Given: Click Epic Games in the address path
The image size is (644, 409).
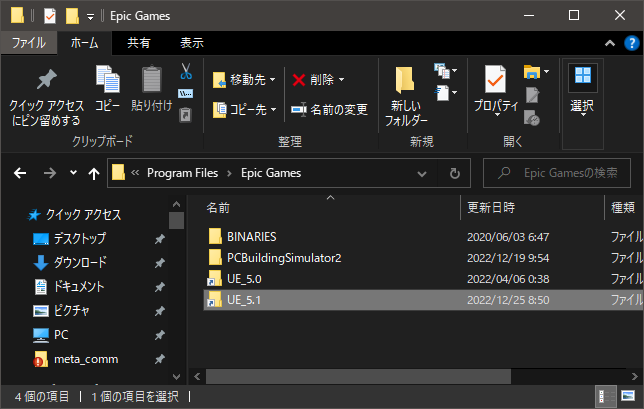Looking at the screenshot, I should click(x=271, y=173).
